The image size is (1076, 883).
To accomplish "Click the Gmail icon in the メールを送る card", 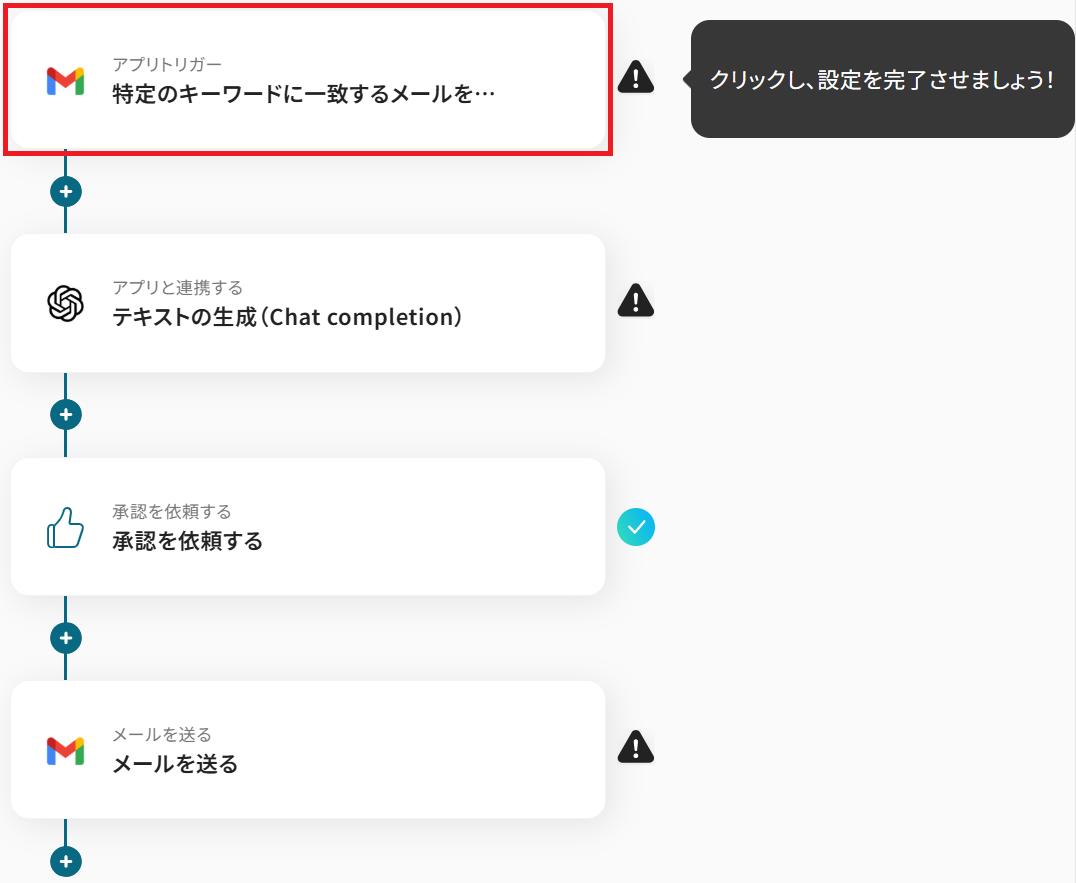I will pos(65,750).
